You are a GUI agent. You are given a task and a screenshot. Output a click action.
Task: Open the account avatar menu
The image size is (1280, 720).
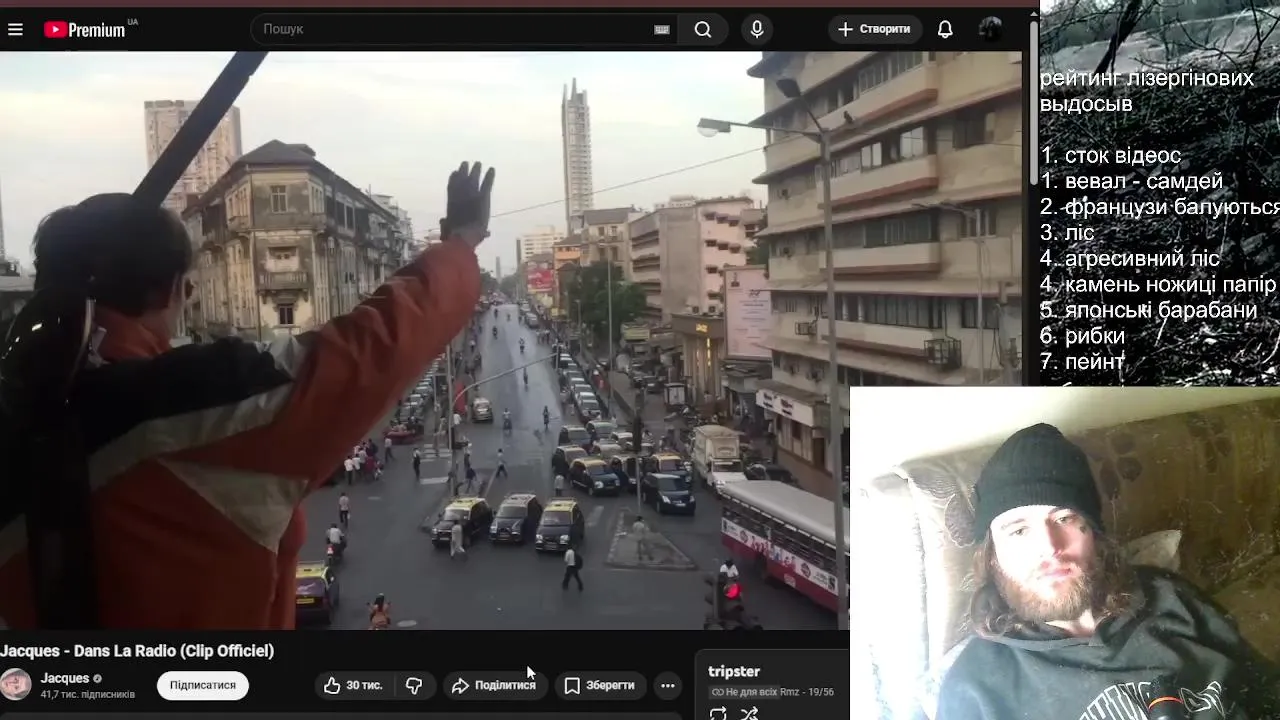coord(990,29)
